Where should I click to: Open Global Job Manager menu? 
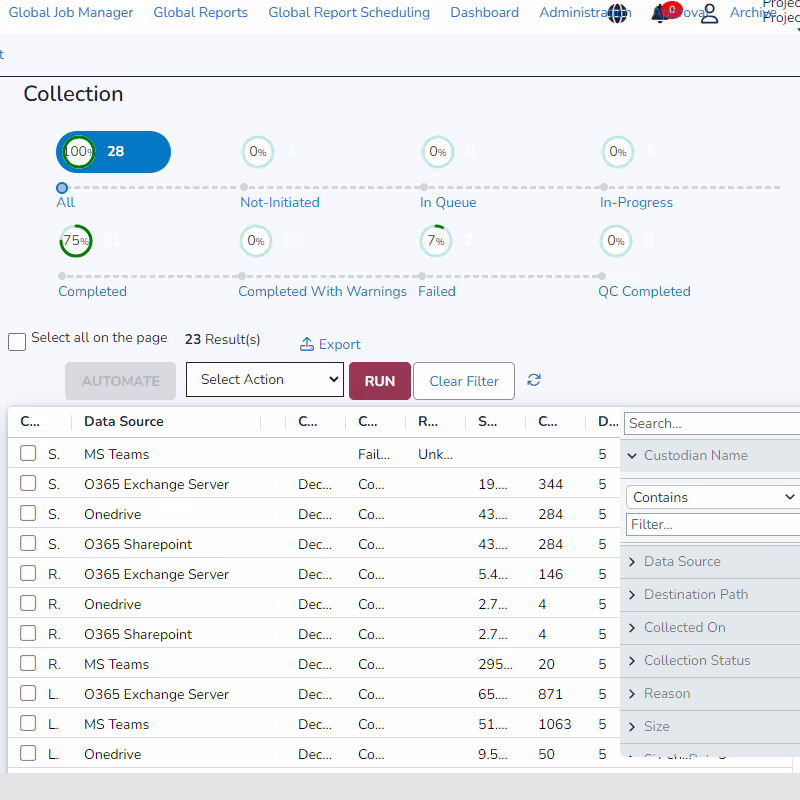point(71,13)
